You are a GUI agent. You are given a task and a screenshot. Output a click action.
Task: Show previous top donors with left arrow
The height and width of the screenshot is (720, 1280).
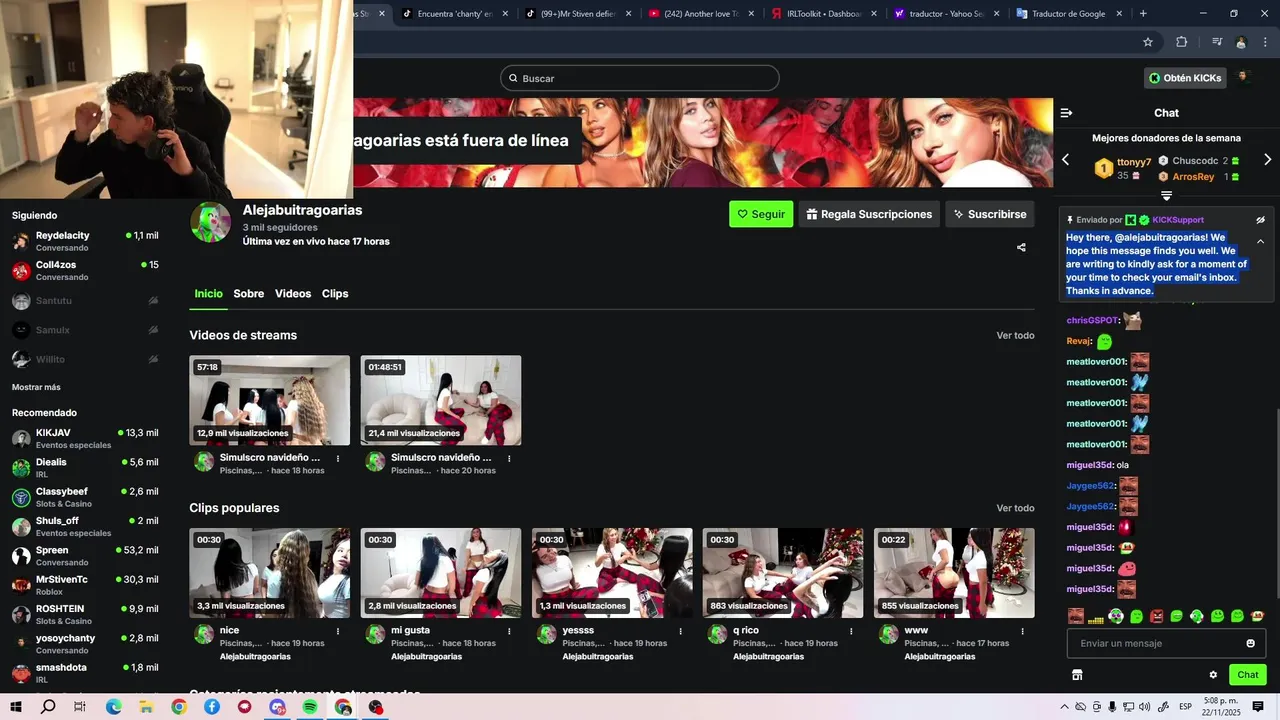pos(1065,160)
